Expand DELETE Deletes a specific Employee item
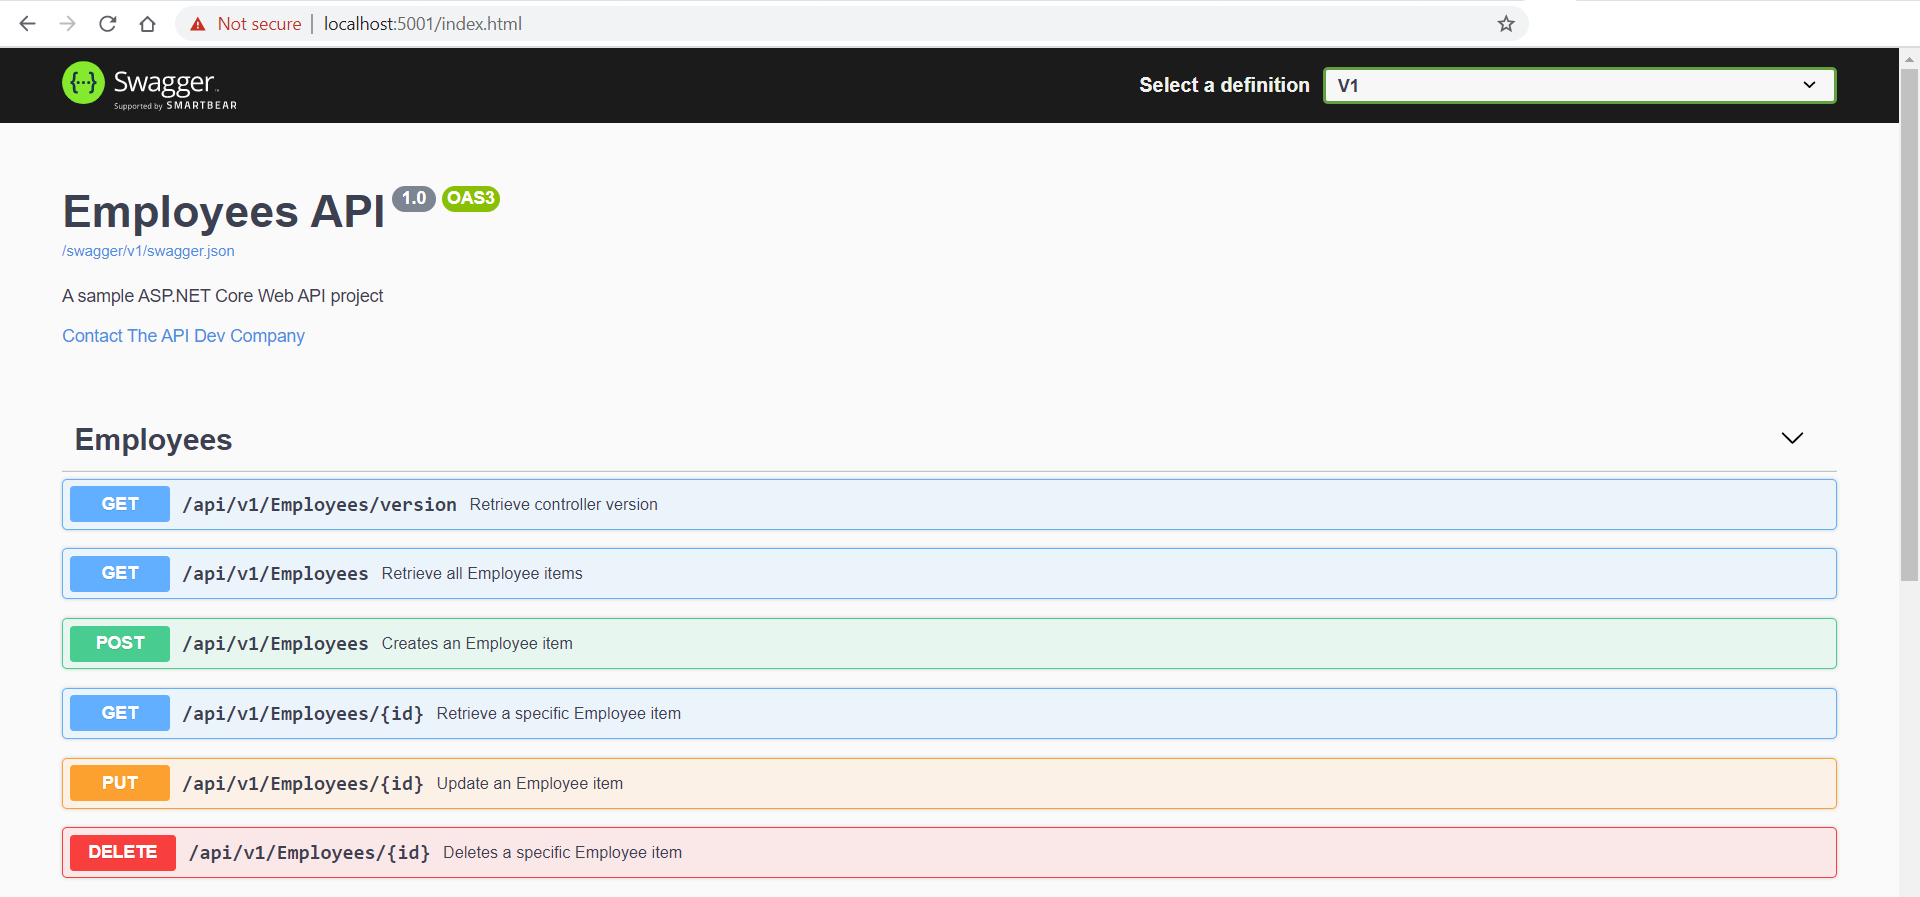 pyautogui.click(x=949, y=852)
